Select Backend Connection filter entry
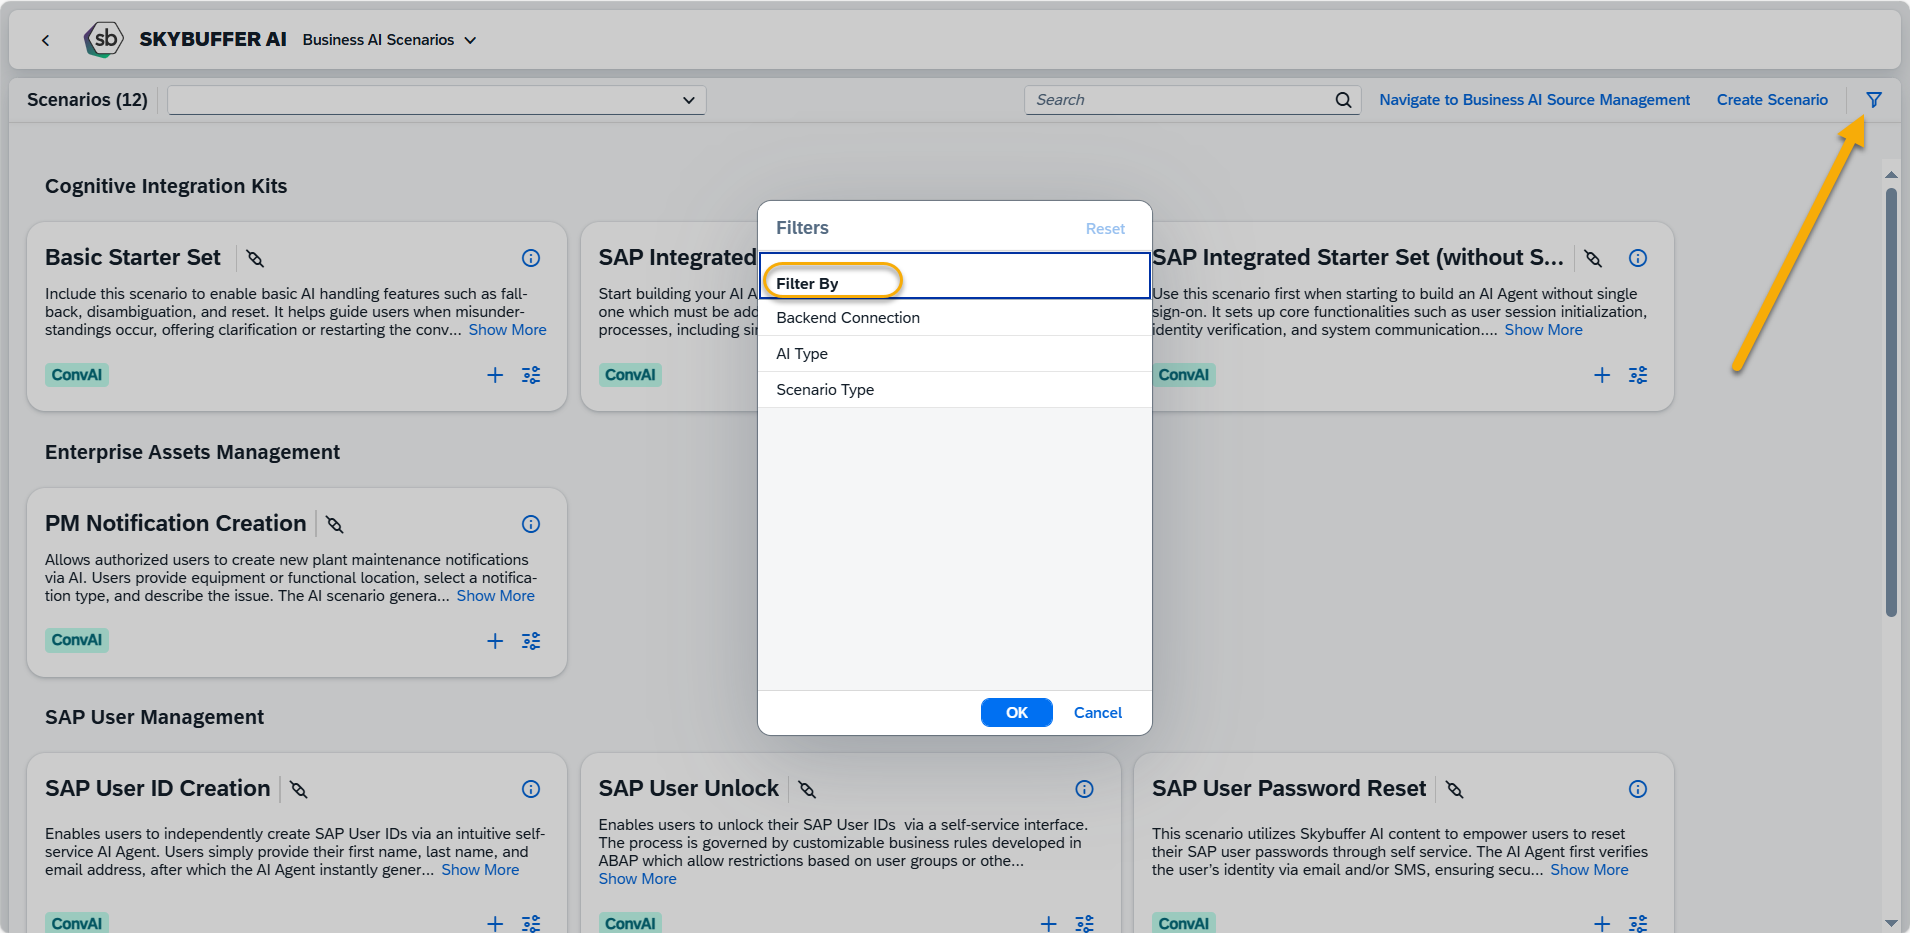The height and width of the screenshot is (933, 1910). (954, 318)
